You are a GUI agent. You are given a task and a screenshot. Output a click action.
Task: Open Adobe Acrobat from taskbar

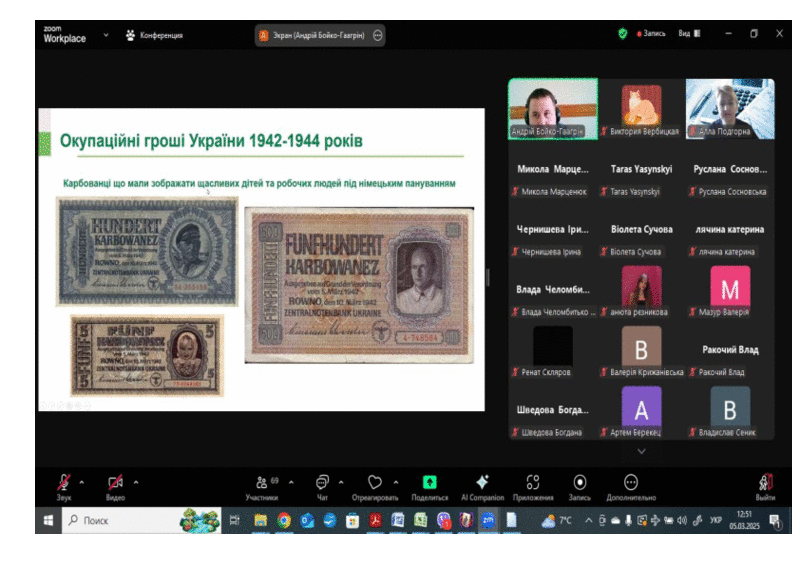click(376, 520)
